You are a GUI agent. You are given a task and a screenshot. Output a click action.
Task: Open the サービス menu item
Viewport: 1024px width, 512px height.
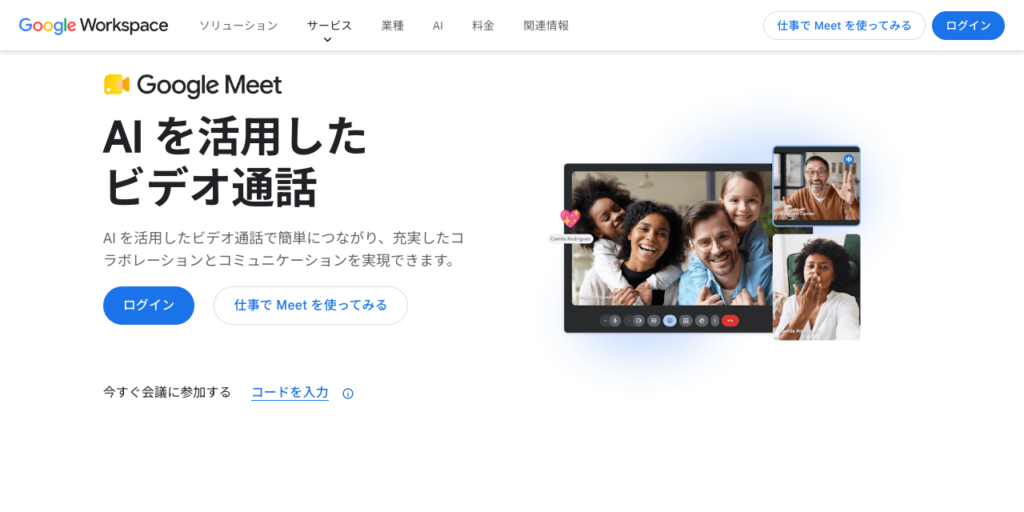(329, 25)
